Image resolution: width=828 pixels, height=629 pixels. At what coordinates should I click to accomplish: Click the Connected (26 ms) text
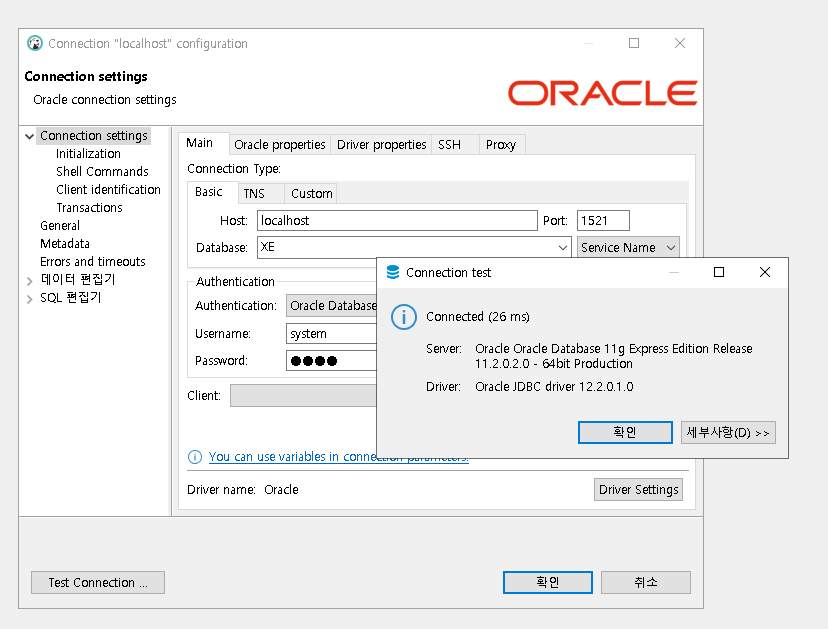[x=478, y=316]
